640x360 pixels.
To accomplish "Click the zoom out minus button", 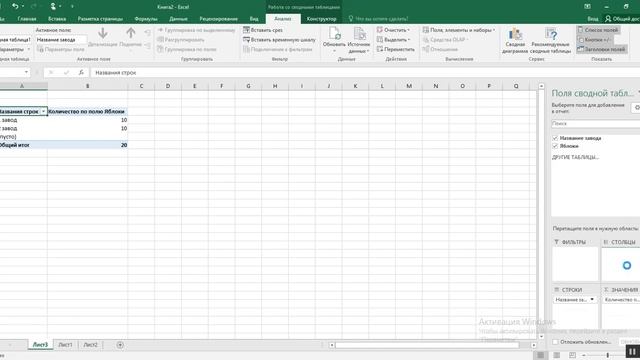I will (584, 356).
